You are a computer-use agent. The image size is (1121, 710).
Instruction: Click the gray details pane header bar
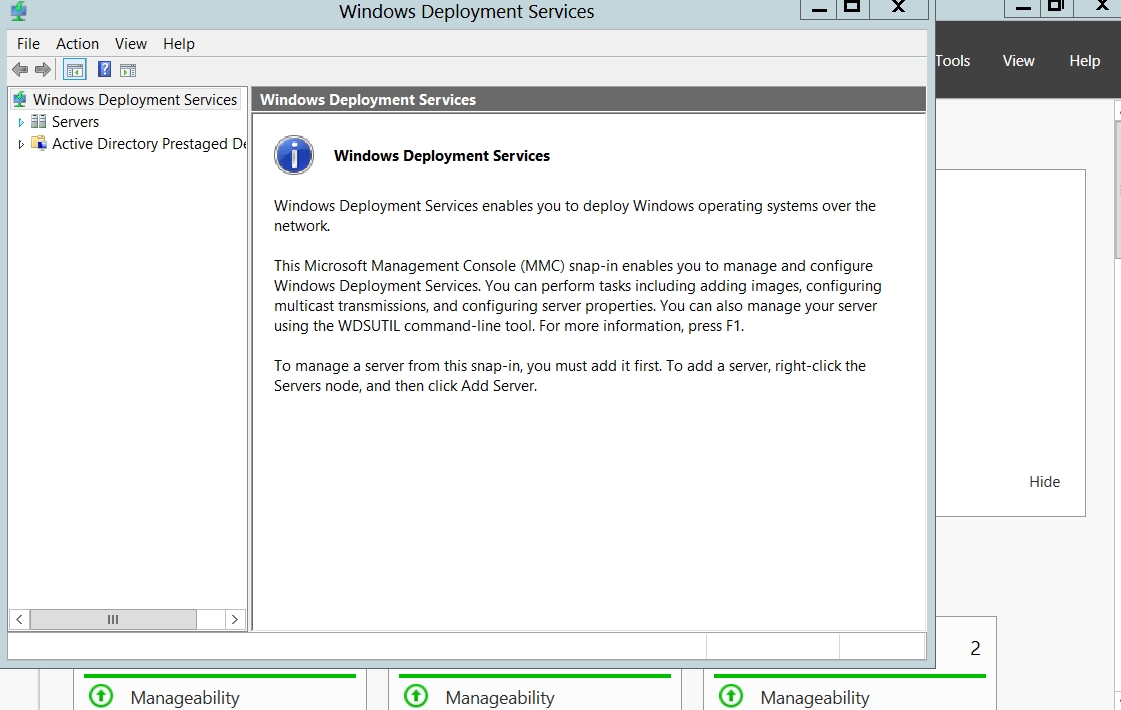[x=589, y=99]
